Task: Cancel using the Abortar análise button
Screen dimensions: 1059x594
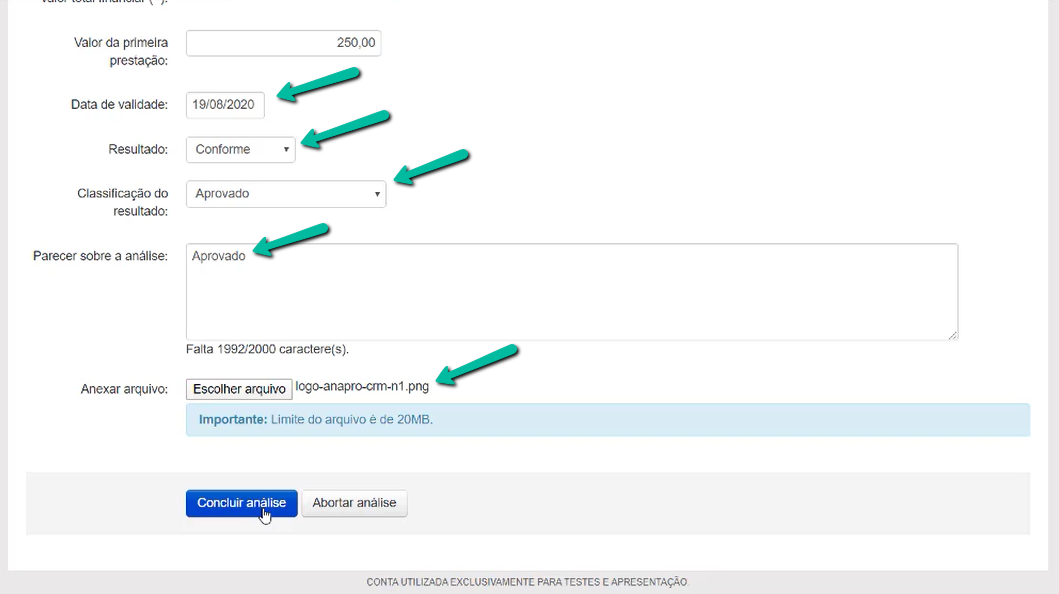Action: point(354,503)
